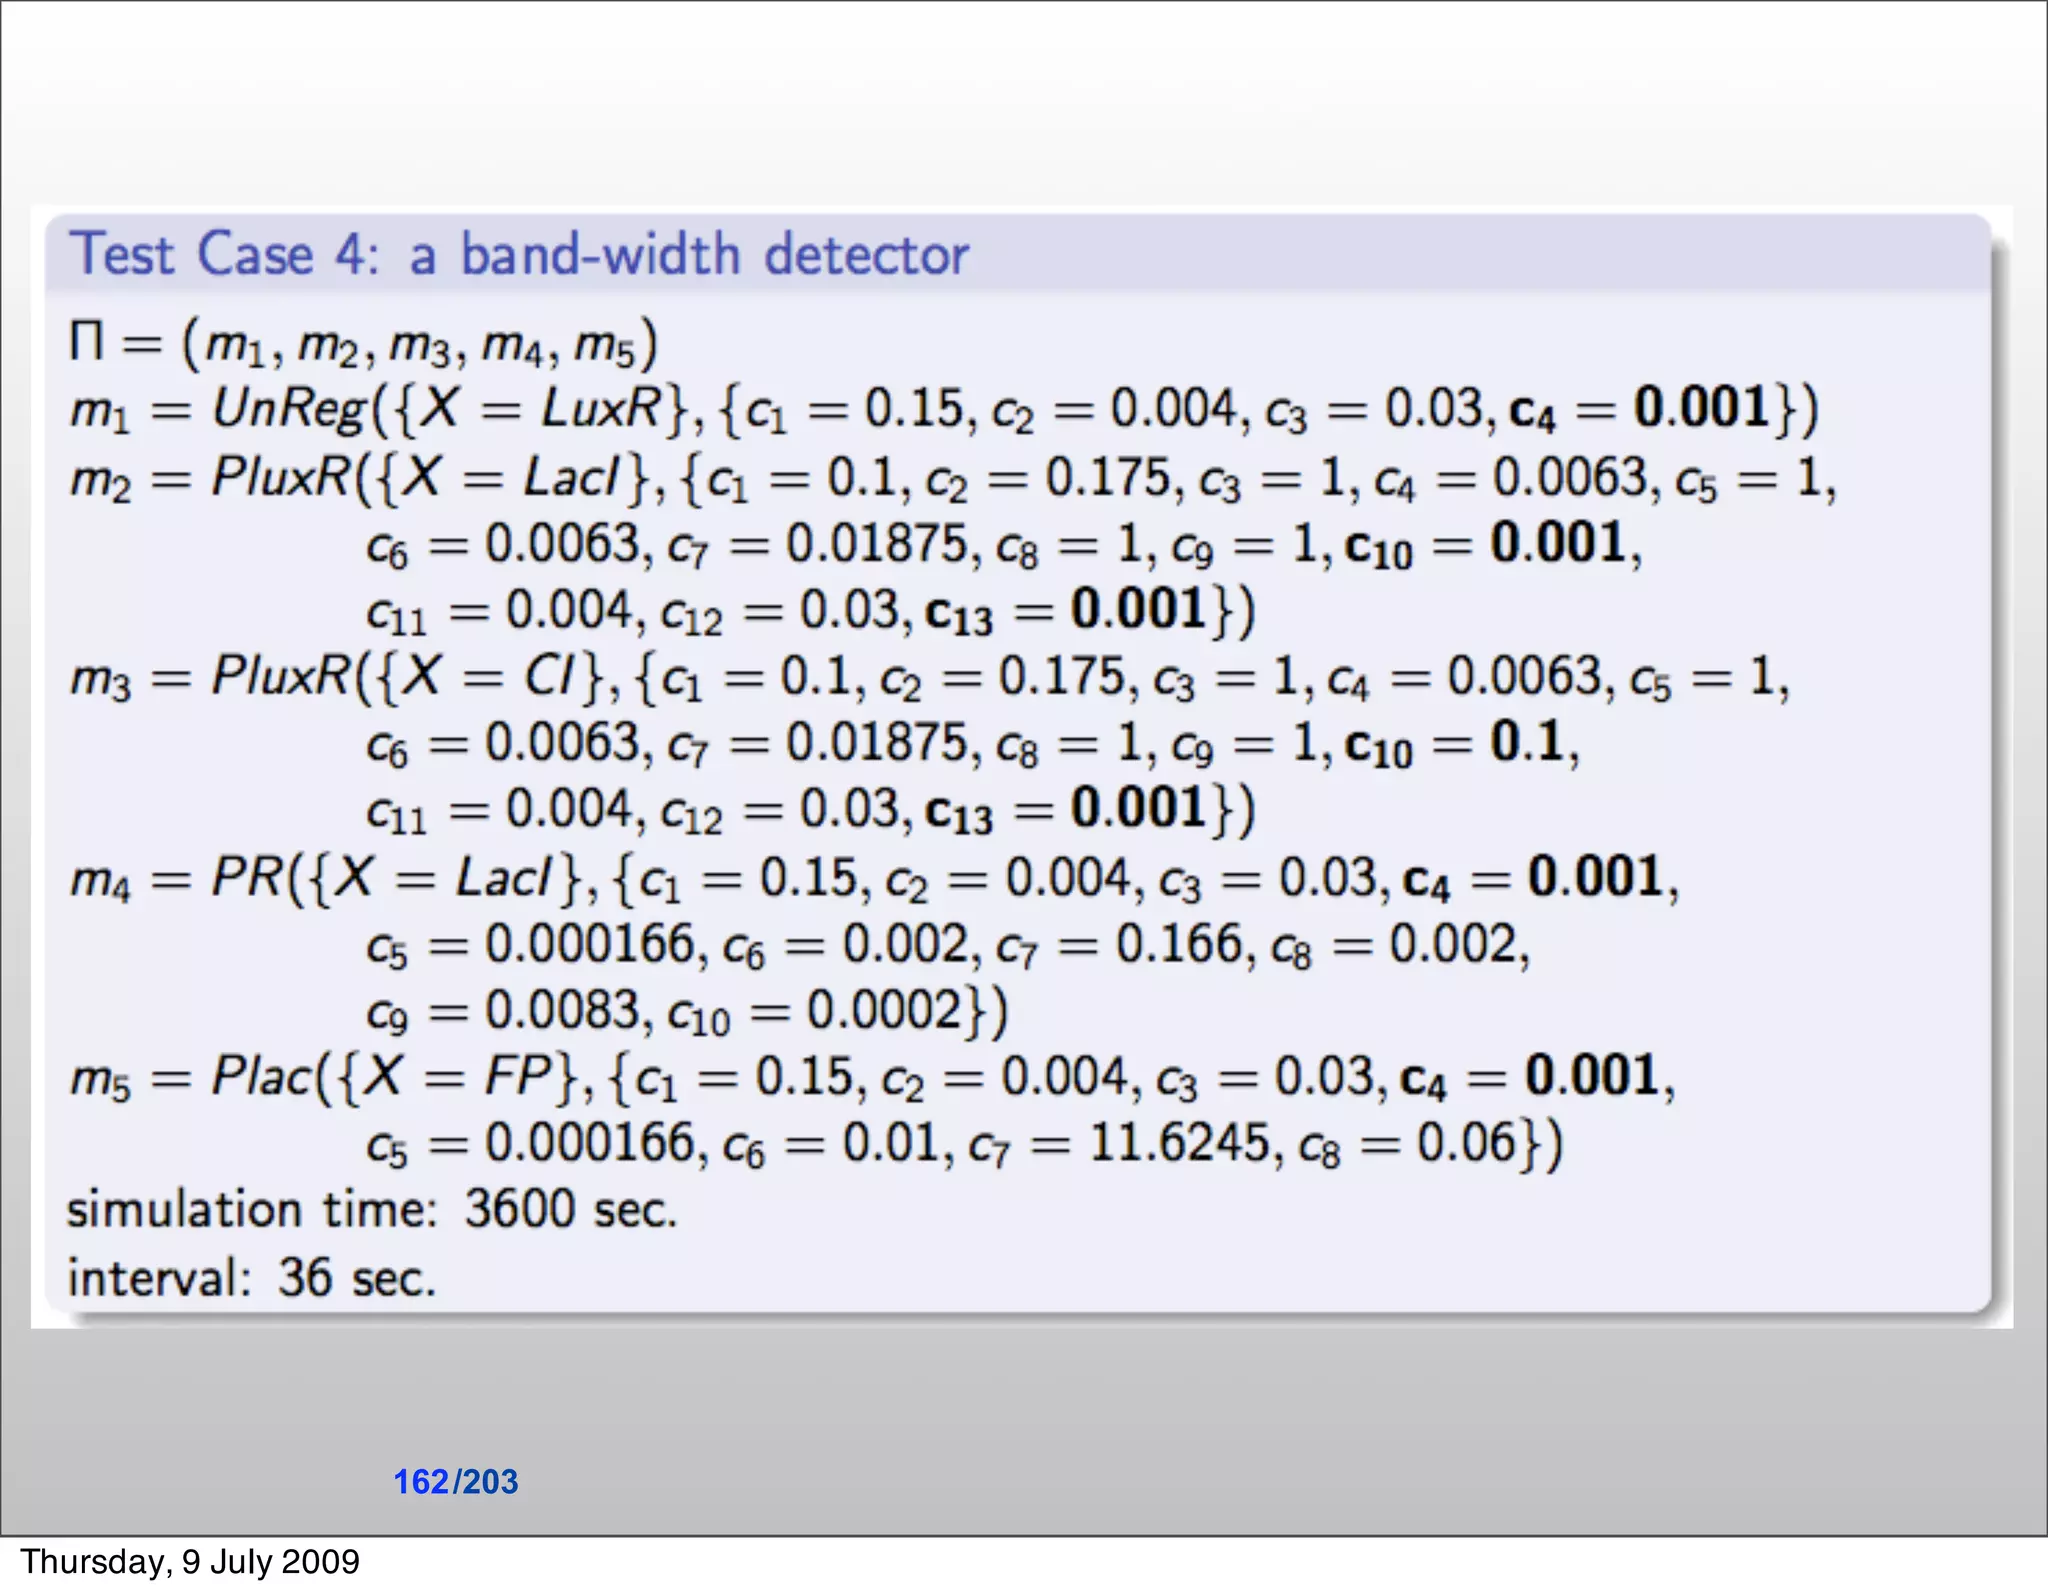The height and width of the screenshot is (1593, 2048).
Task: Click the page number 162/203
Action: point(455,1481)
